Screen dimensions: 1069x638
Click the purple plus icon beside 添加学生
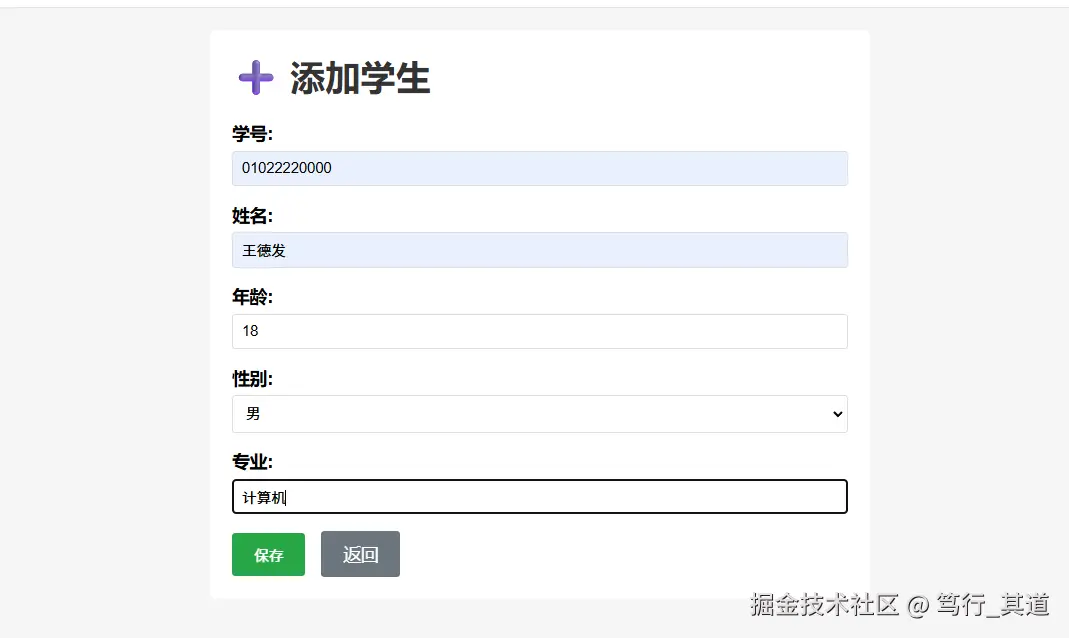tap(255, 78)
